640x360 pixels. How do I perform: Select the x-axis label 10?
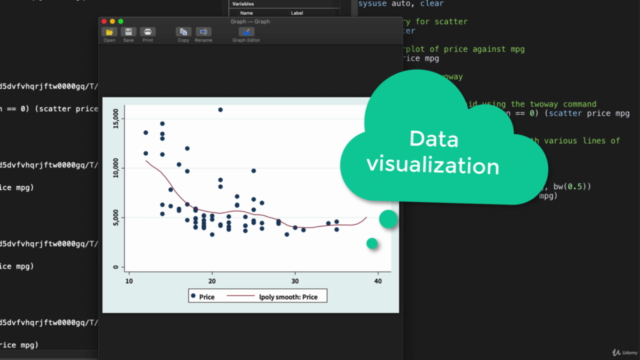pyautogui.click(x=129, y=281)
